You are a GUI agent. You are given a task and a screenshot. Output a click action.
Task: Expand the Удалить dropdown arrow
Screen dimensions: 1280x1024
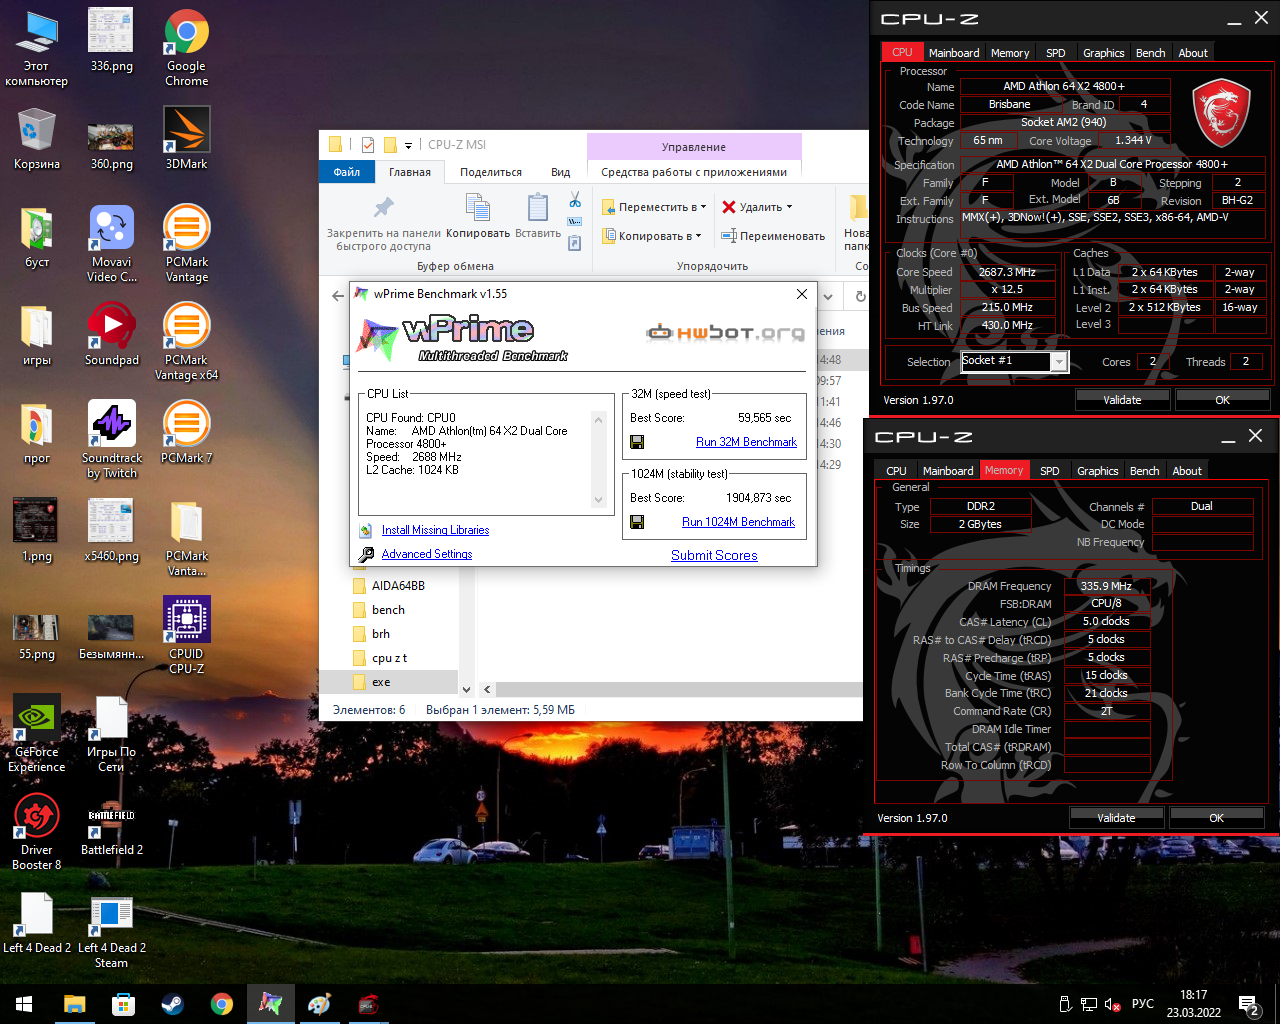point(790,207)
